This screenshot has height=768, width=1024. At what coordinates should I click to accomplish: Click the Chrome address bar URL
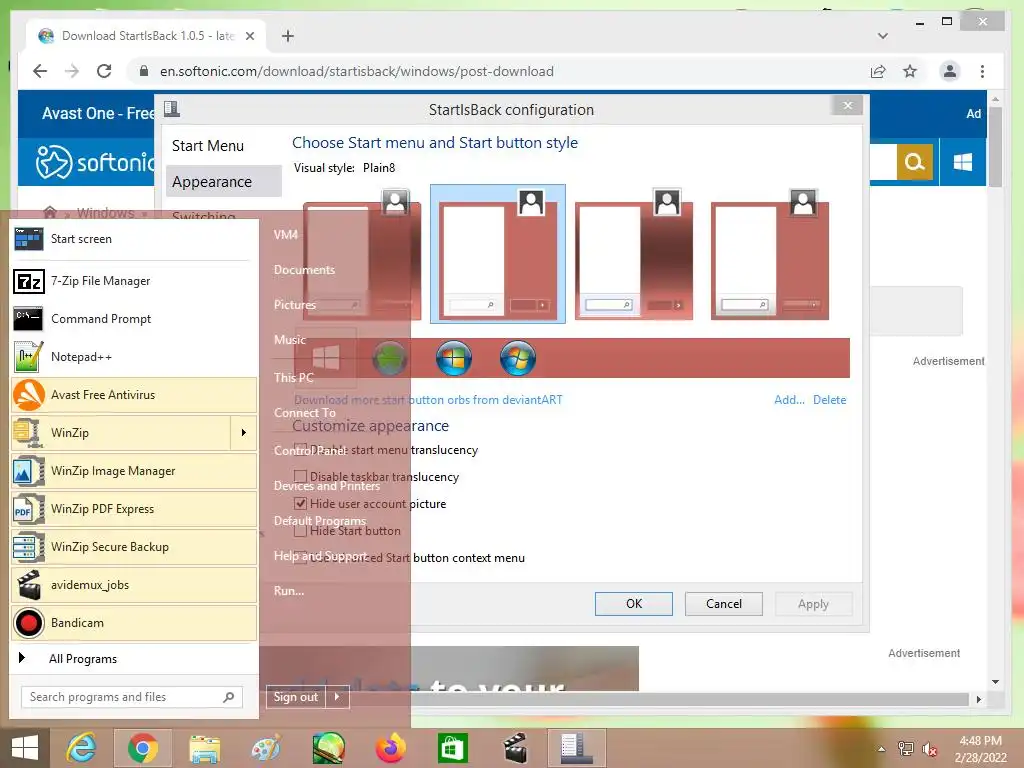(357, 71)
